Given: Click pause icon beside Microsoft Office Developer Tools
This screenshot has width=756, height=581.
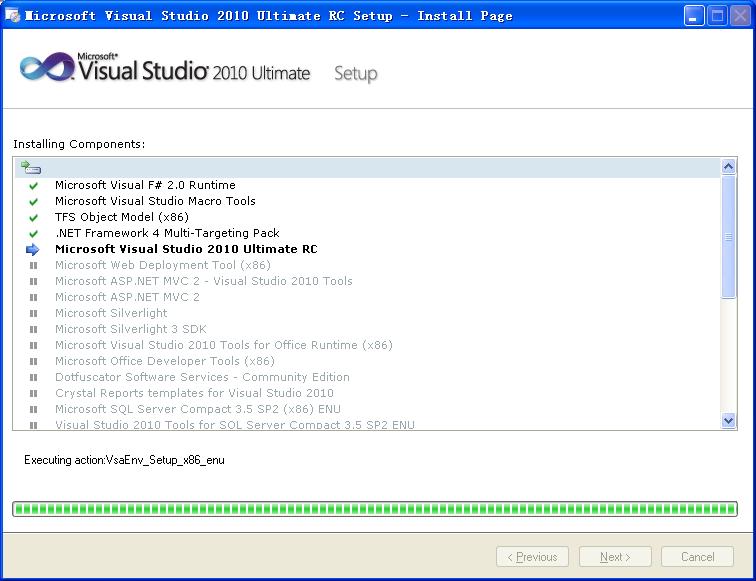Looking at the screenshot, I should tap(33, 361).
